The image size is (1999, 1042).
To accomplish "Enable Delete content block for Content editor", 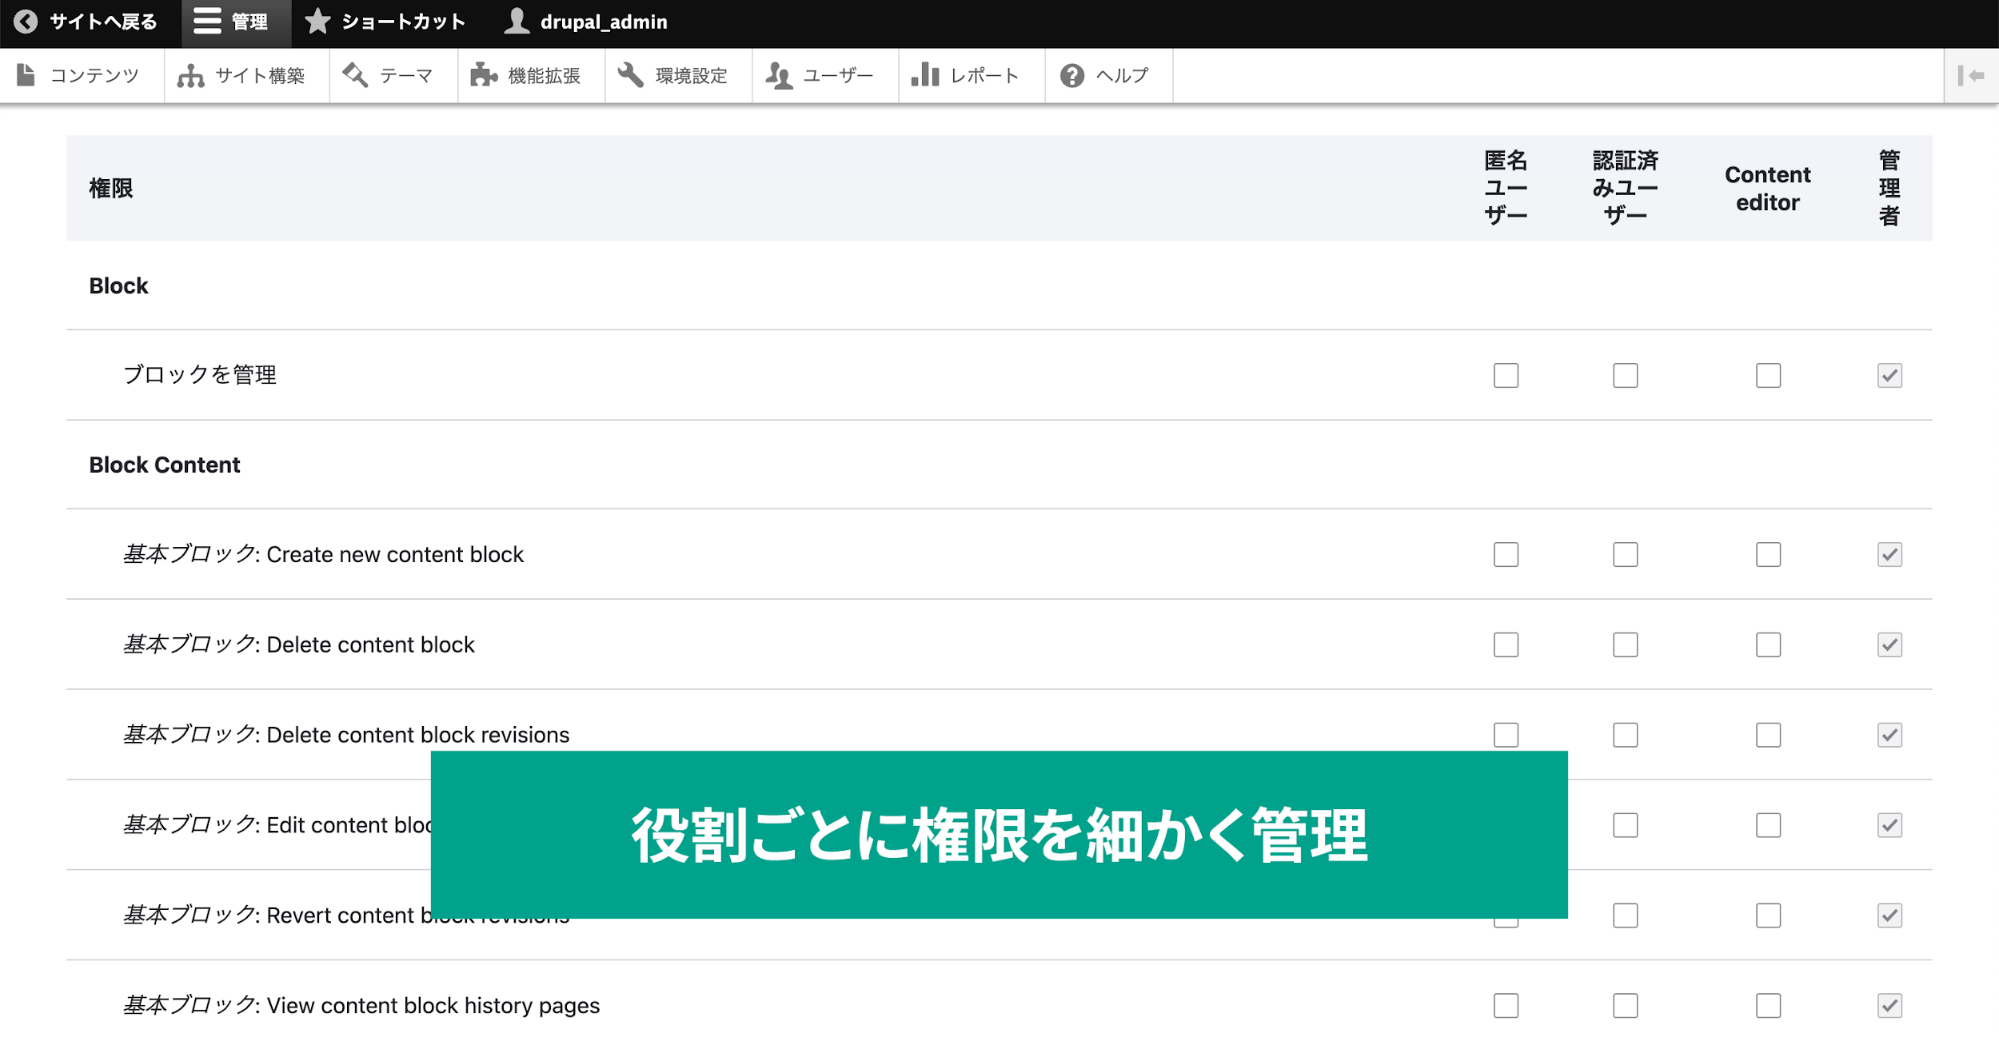I will tap(1768, 644).
